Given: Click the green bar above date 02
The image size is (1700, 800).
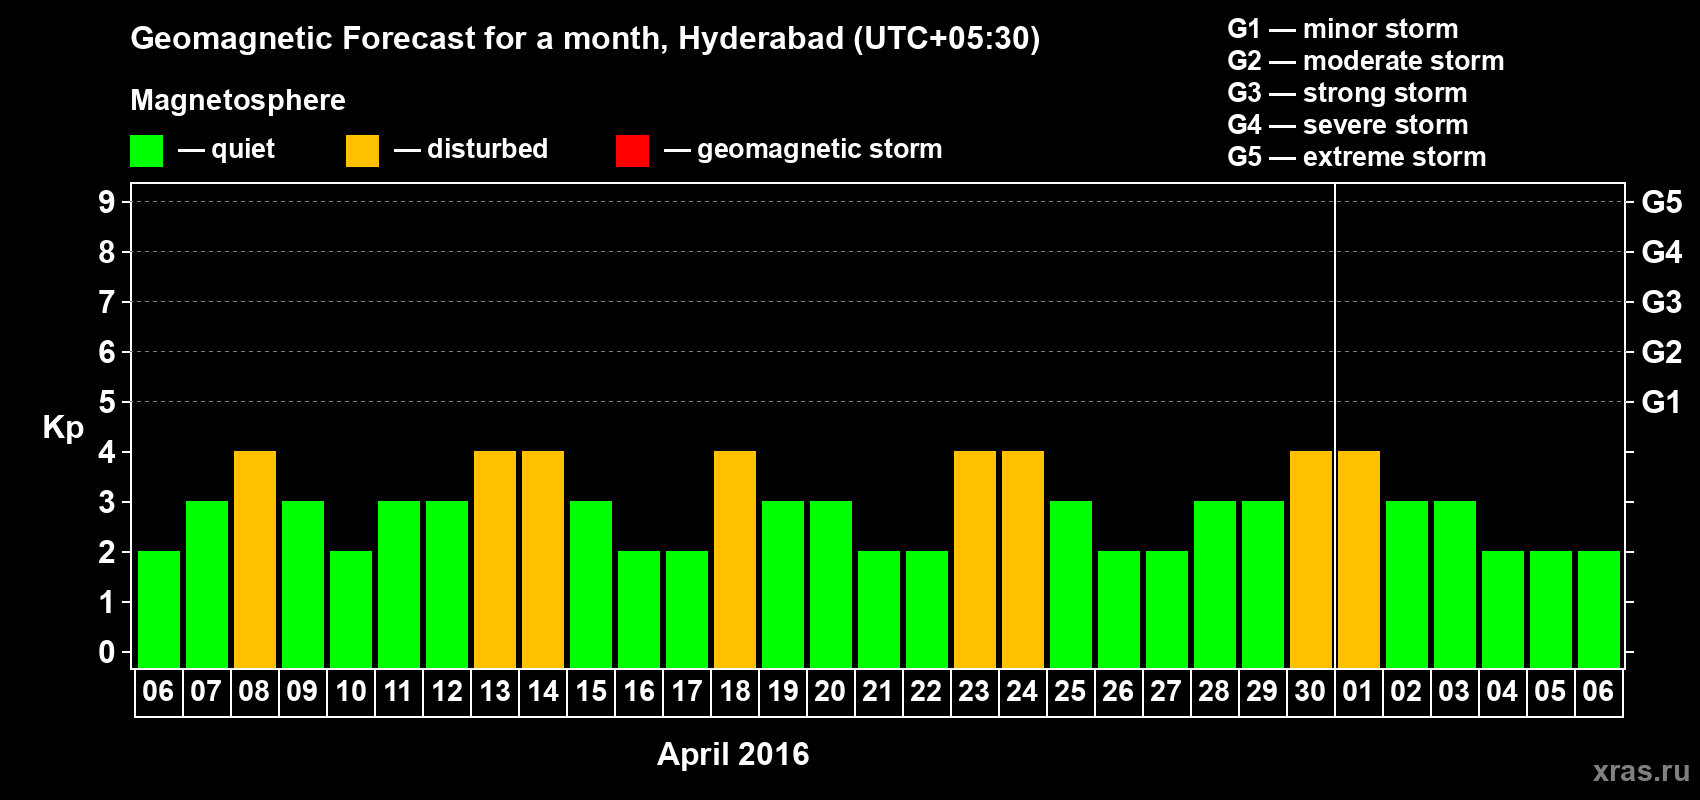Looking at the screenshot, I should (x=1407, y=585).
